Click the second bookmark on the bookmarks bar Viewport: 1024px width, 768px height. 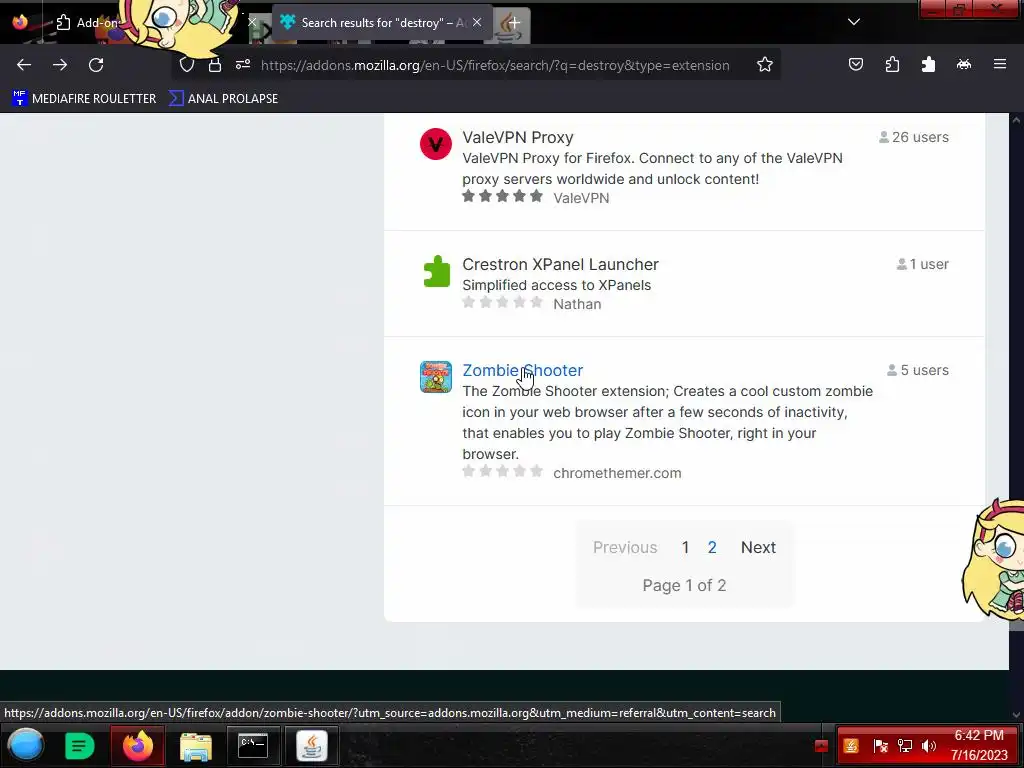tap(223, 99)
